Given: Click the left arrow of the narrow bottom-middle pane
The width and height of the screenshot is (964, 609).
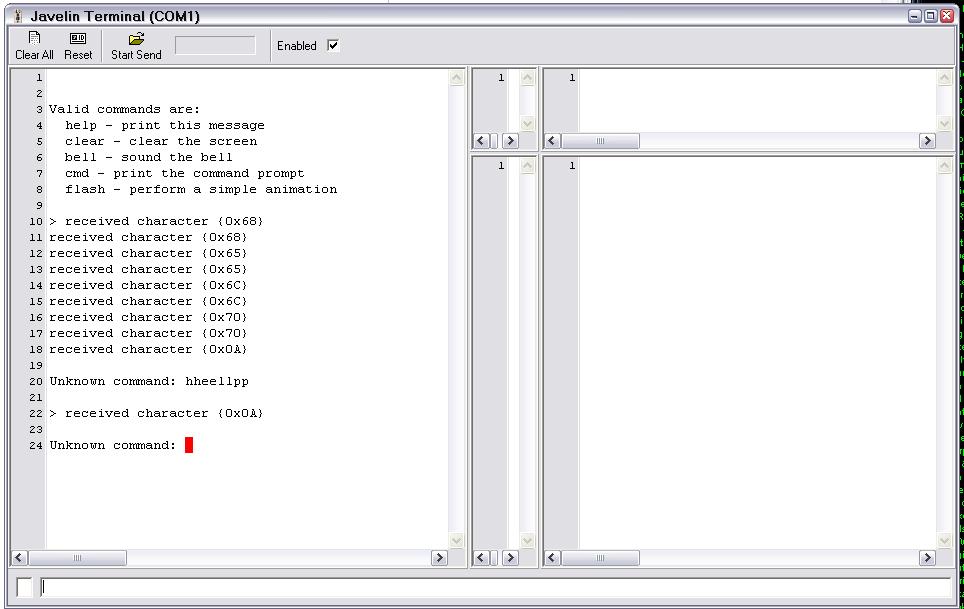Looking at the screenshot, I should coord(481,558).
